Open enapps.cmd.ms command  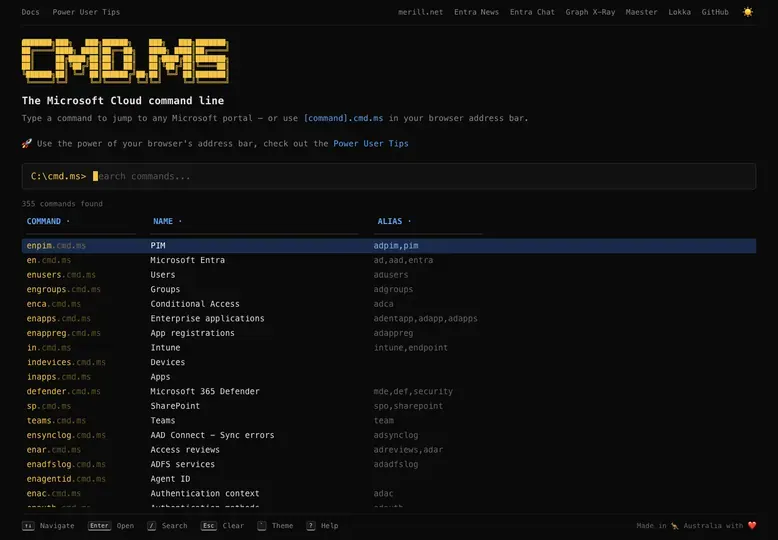coord(59,319)
